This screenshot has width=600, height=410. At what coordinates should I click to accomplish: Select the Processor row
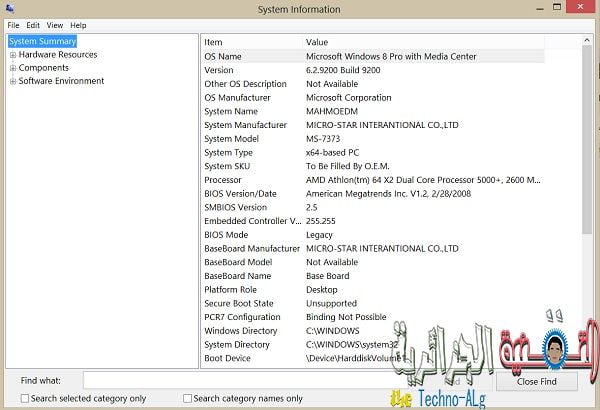pyautogui.click(x=373, y=180)
